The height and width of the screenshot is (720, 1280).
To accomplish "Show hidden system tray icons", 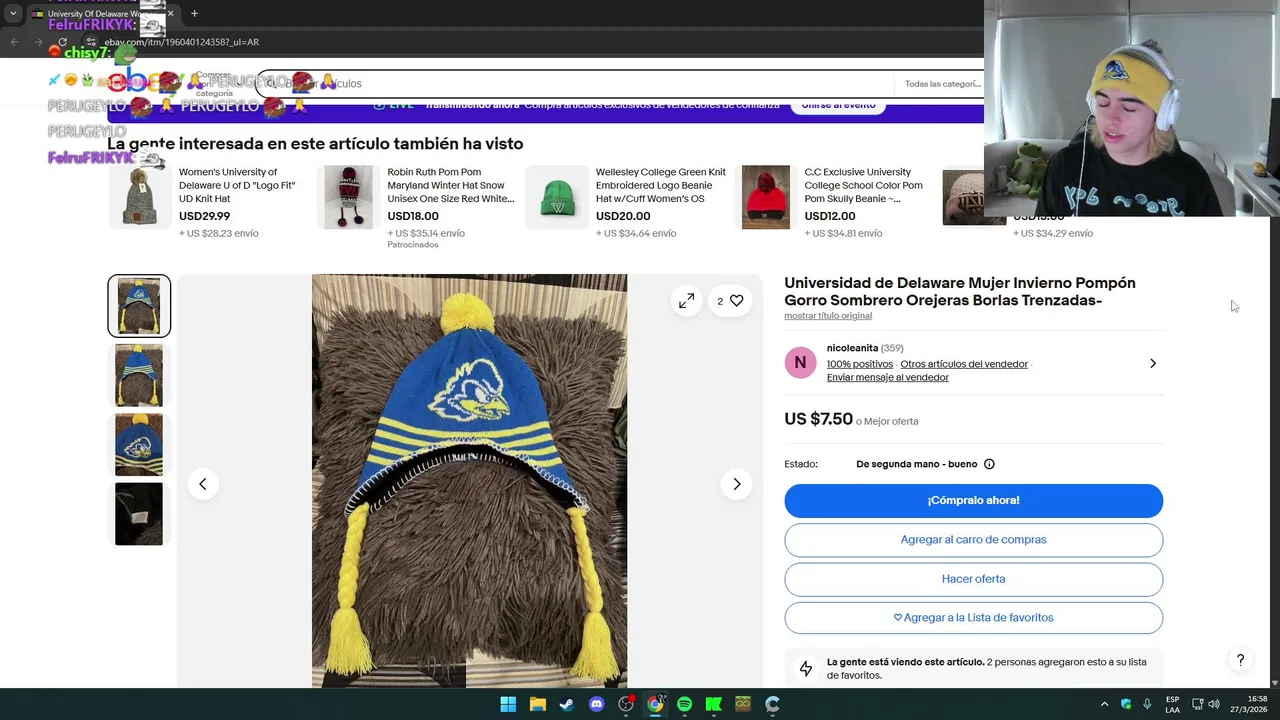I will coord(1104,704).
